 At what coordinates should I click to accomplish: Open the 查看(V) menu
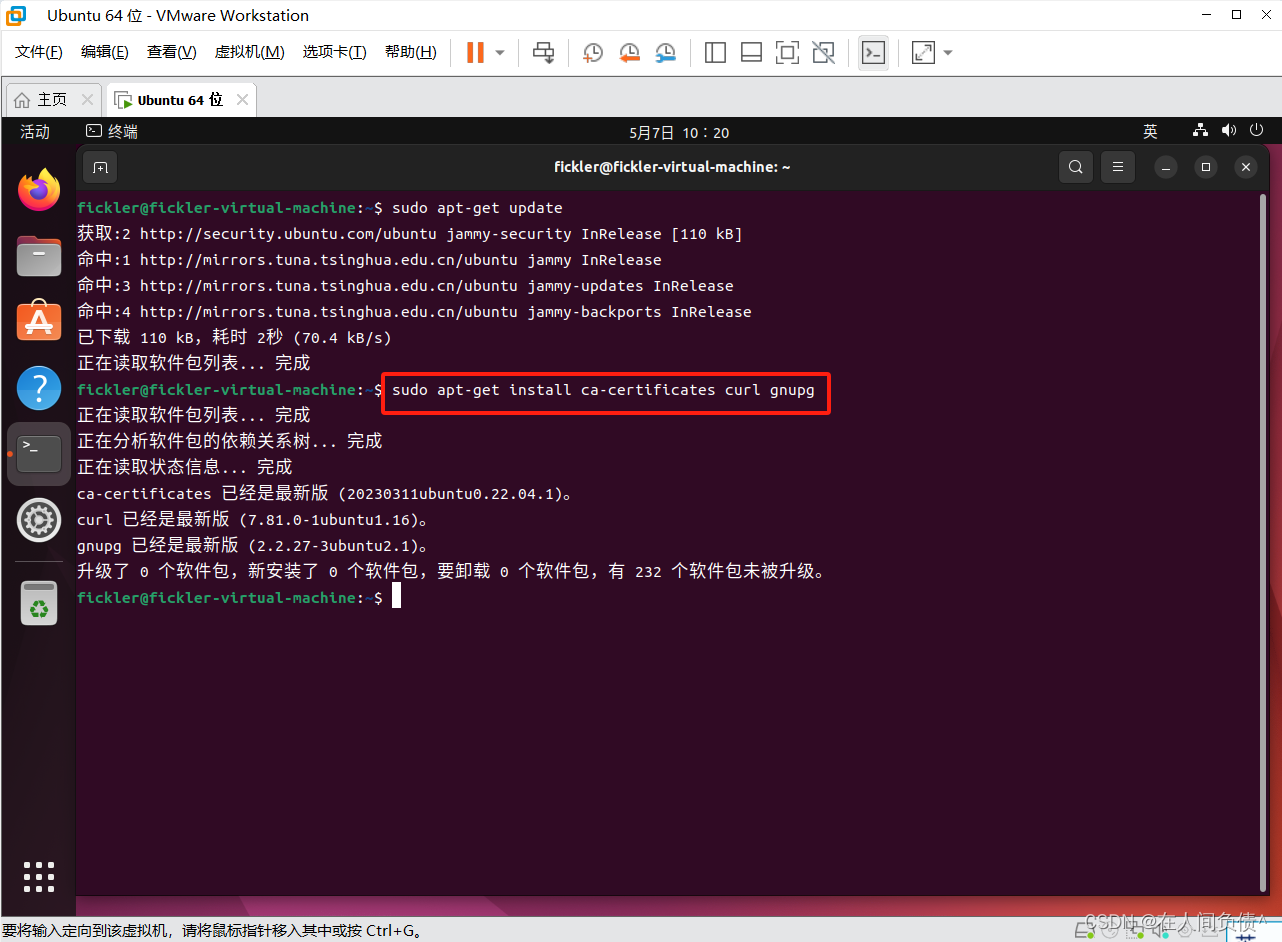[x=171, y=52]
